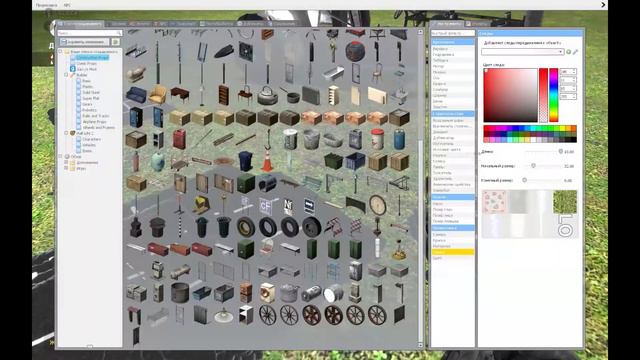Open the Gears spawnlist
640x360 pixels.
87,104
